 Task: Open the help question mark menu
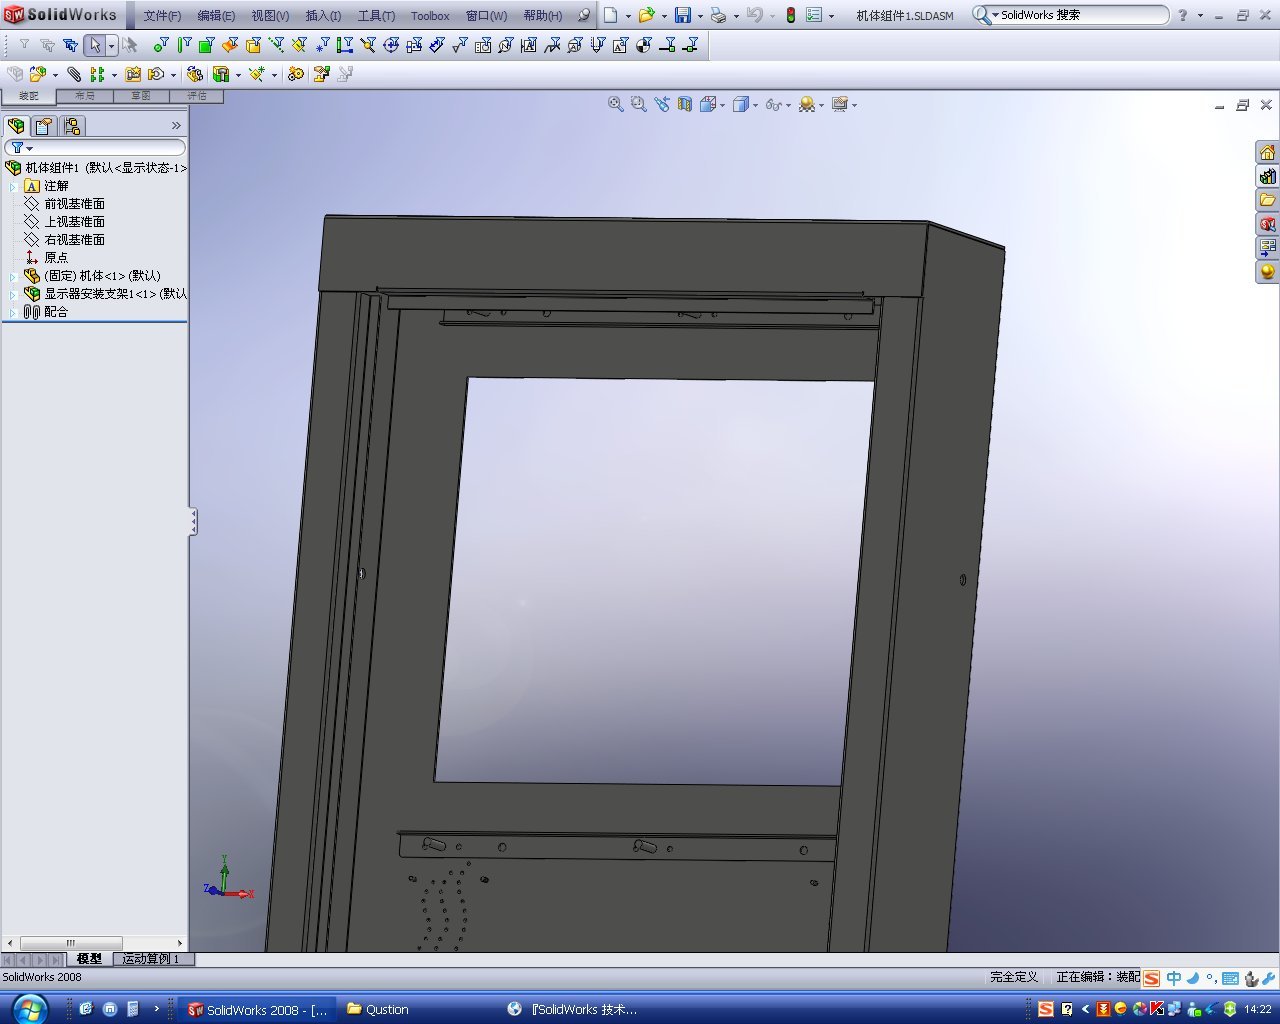(1183, 15)
